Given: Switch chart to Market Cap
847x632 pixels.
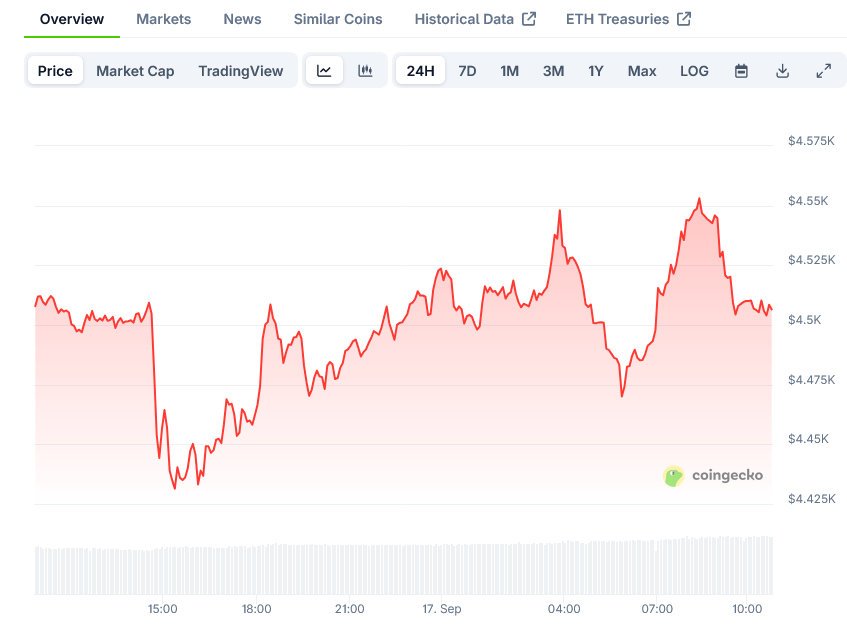Looking at the screenshot, I should (135, 71).
